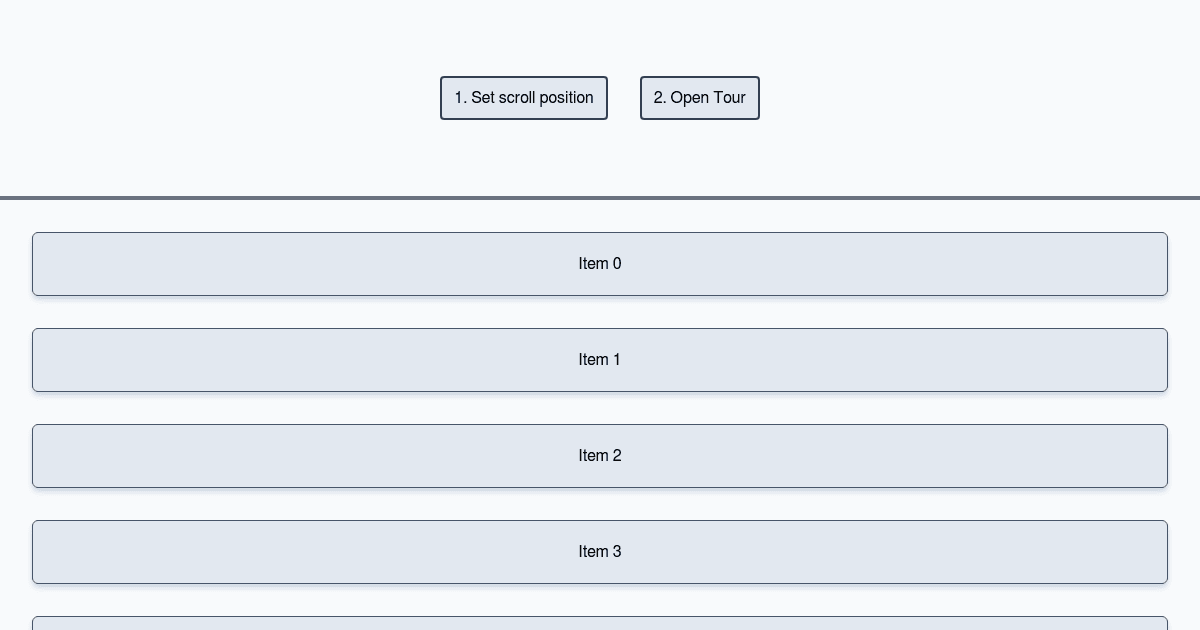Choose the Item 2 card
Viewport: 1200px width, 630px height.
[600, 456]
